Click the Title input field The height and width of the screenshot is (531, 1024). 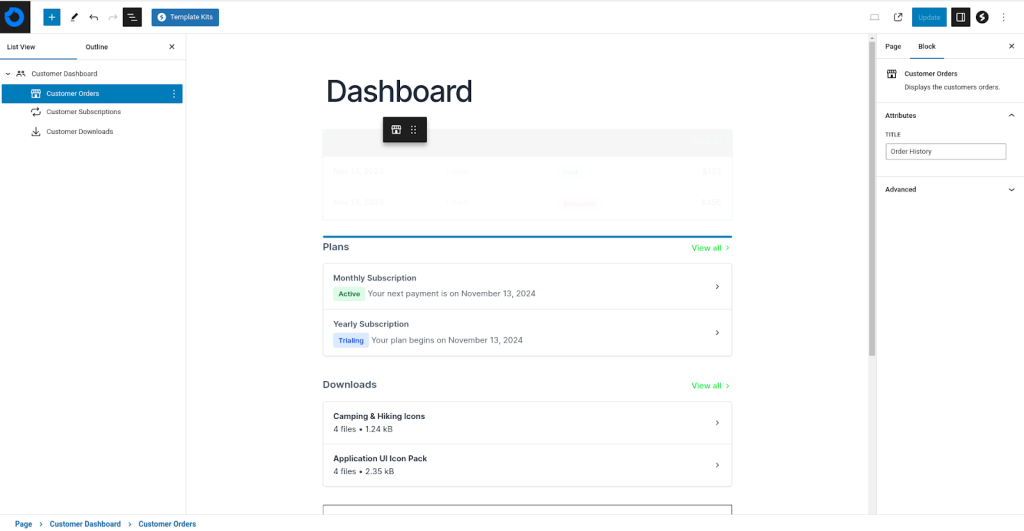coord(945,152)
